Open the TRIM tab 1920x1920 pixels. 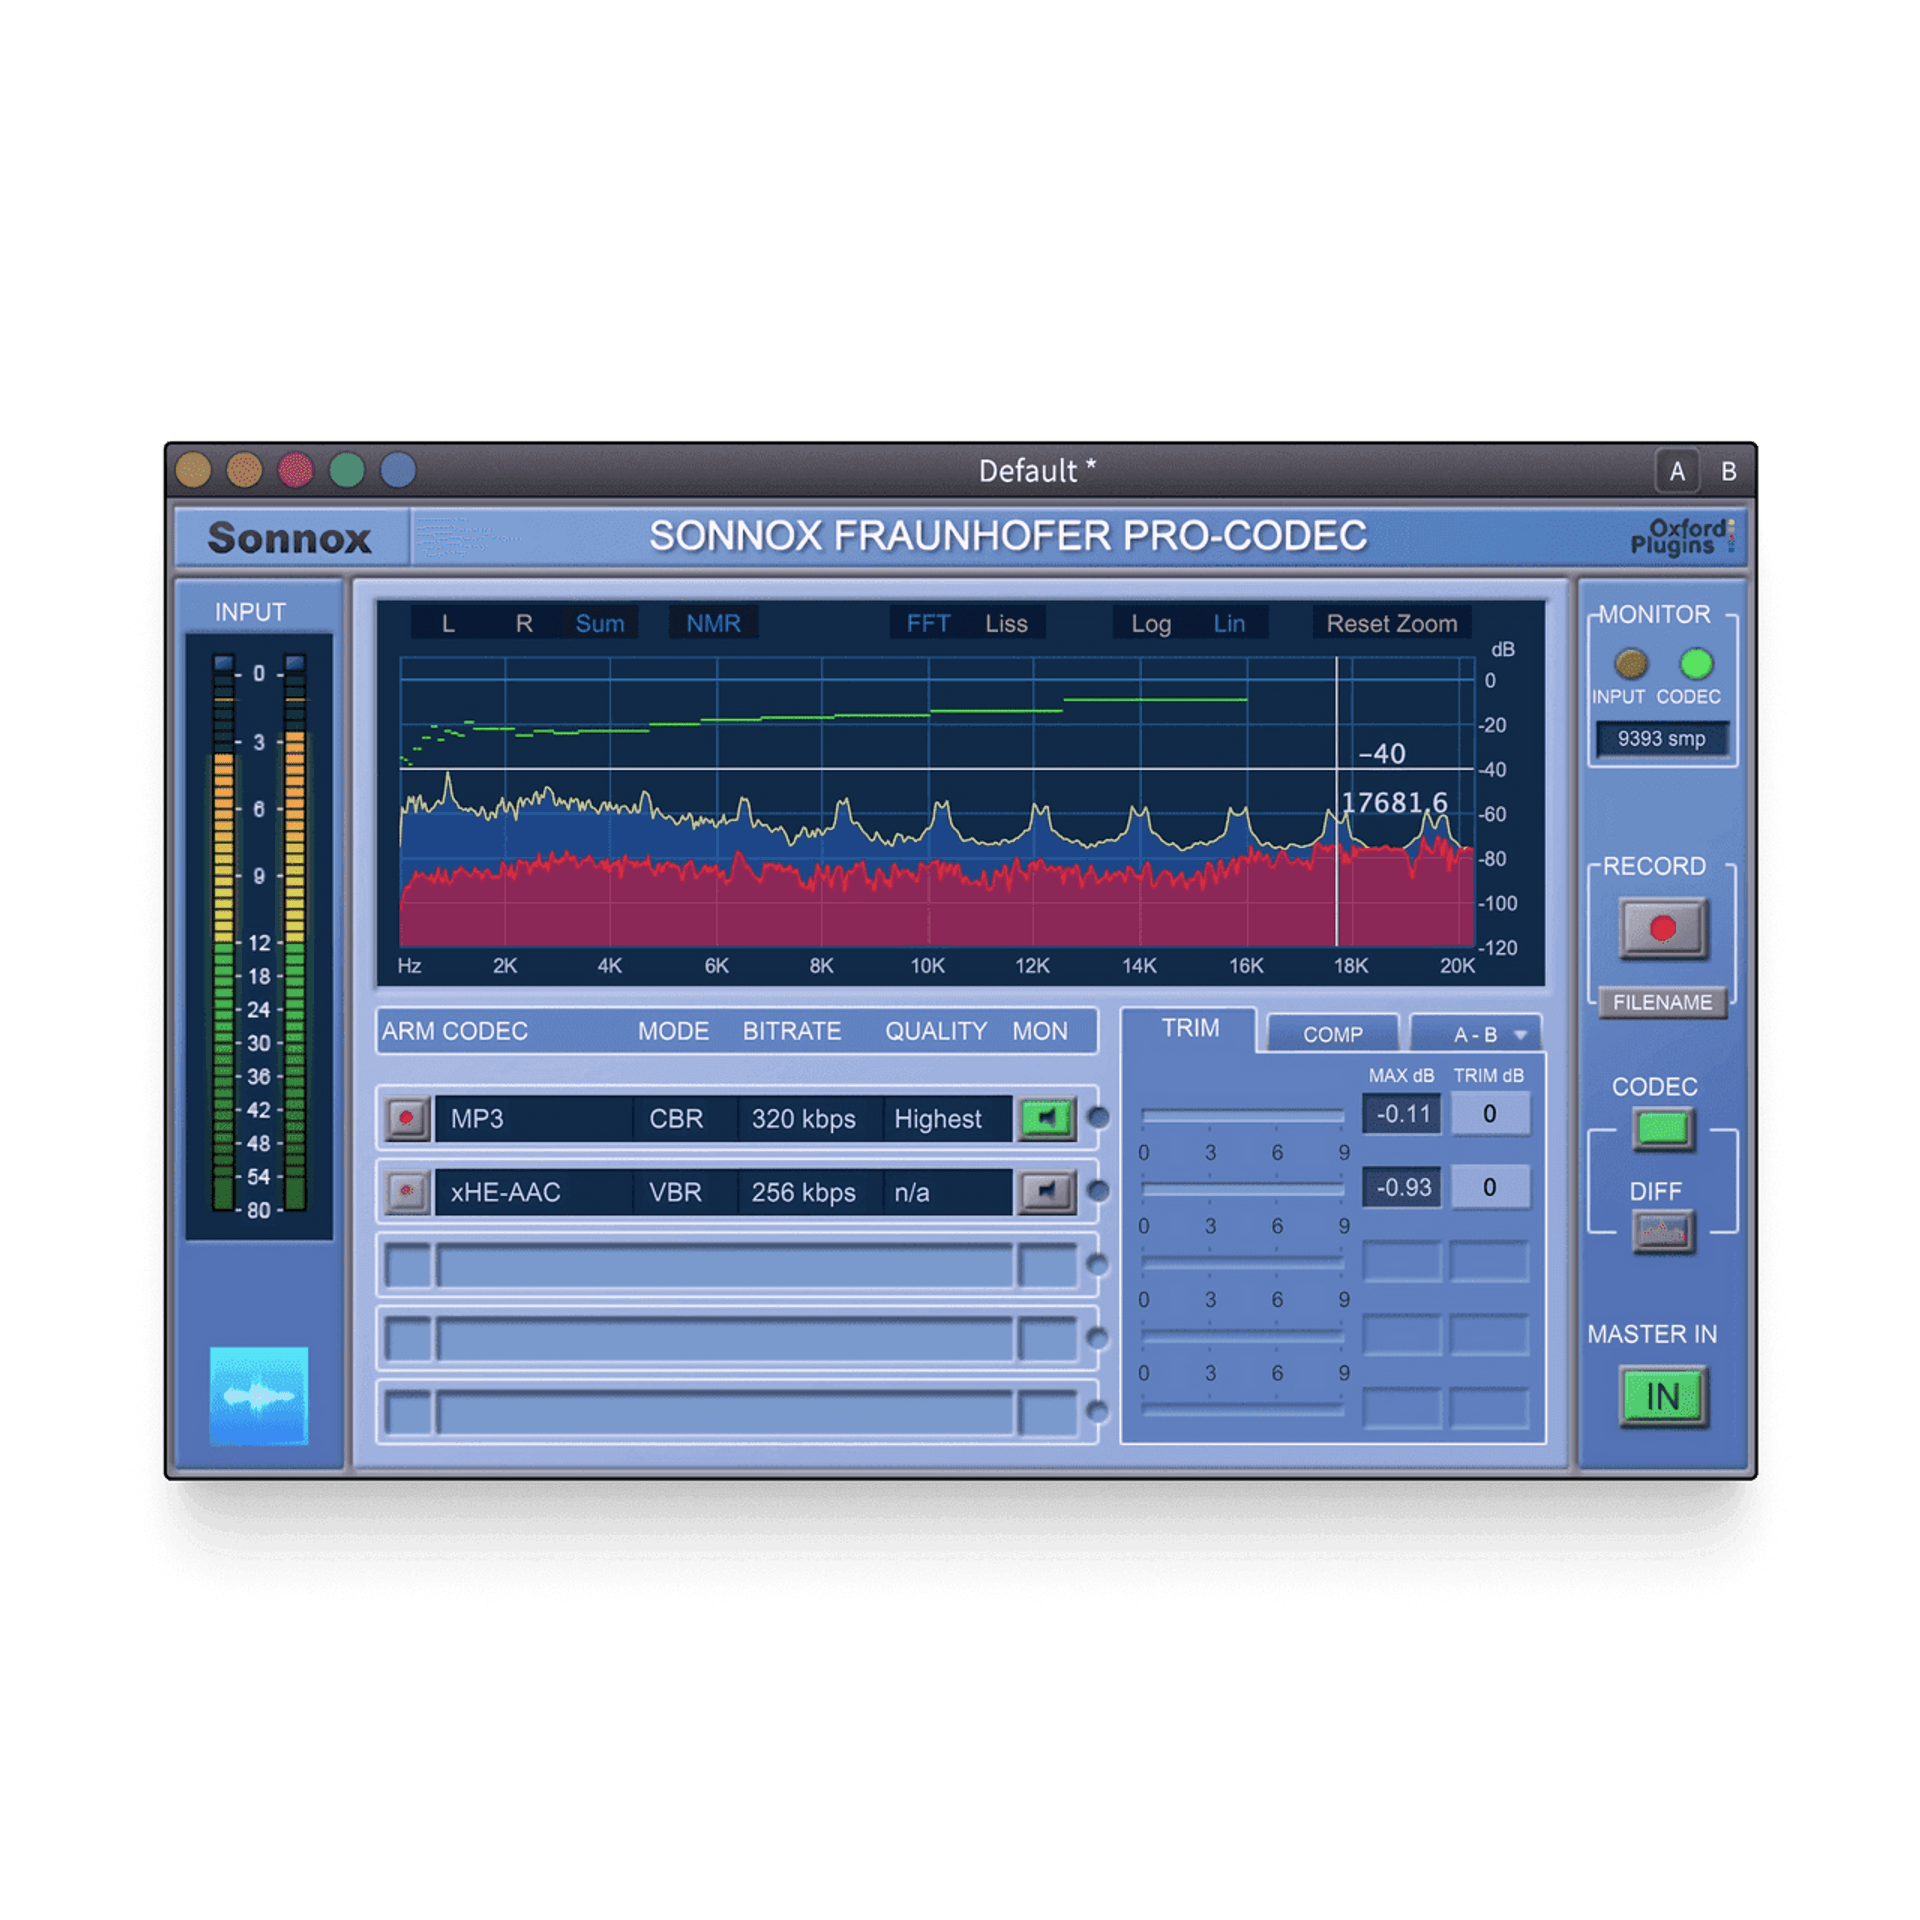pos(1190,1028)
